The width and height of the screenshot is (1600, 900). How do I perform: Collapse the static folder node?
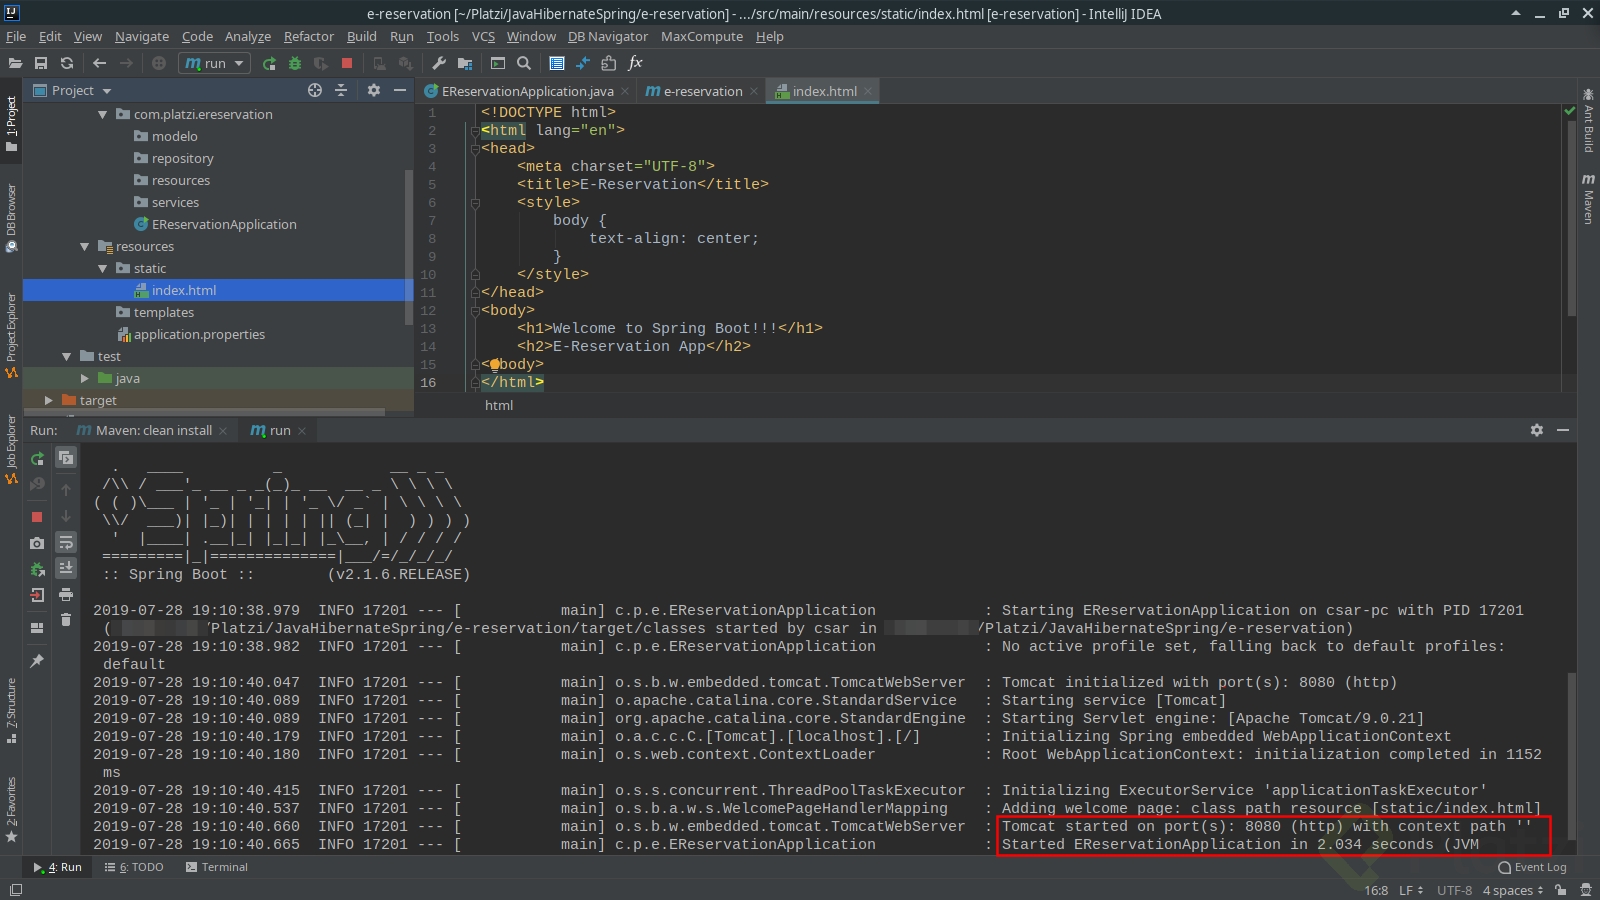[x=102, y=269]
